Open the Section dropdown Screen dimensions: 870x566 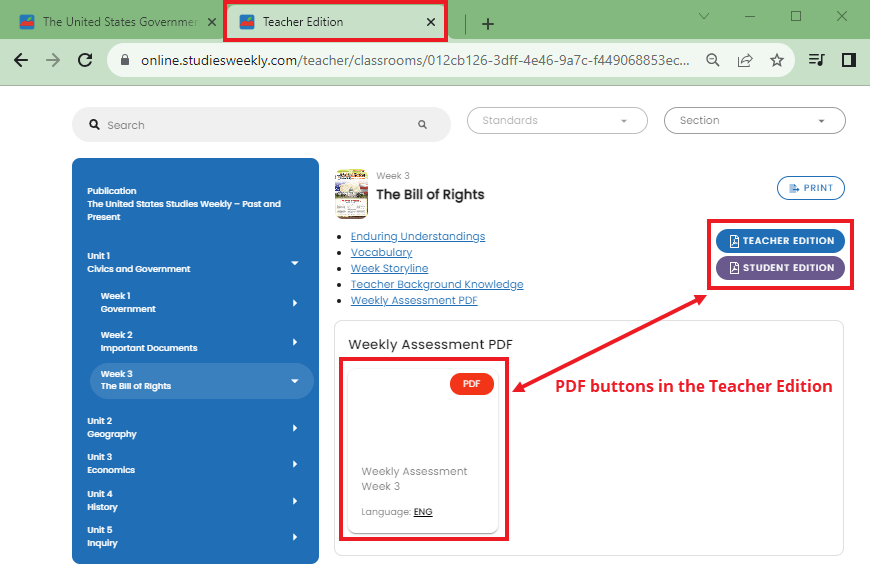(755, 120)
